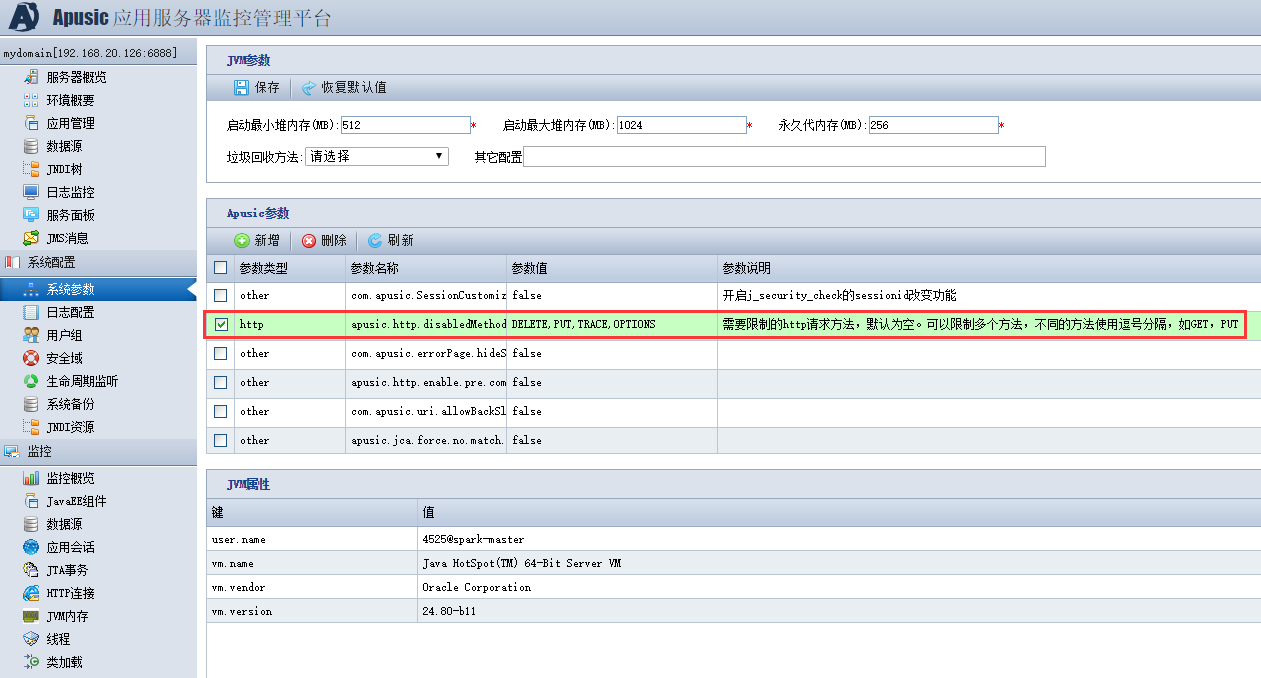Uncheck the apusic.http.disabledMethod row checkbox
Image resolution: width=1261 pixels, height=678 pixels.
pos(220,324)
